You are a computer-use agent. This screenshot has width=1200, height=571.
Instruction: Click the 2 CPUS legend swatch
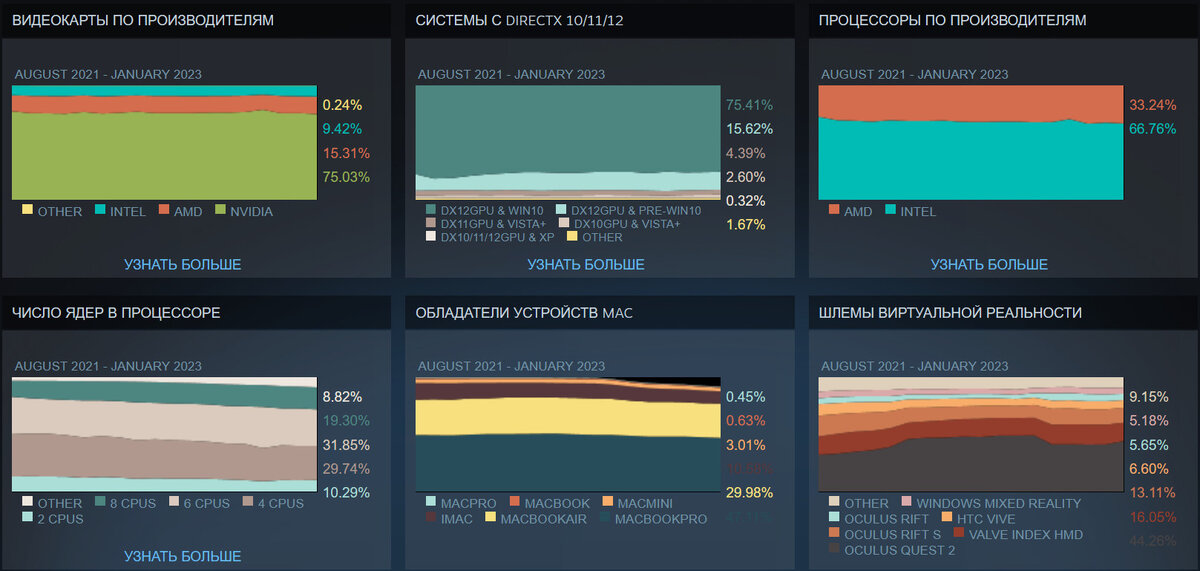click(x=27, y=518)
